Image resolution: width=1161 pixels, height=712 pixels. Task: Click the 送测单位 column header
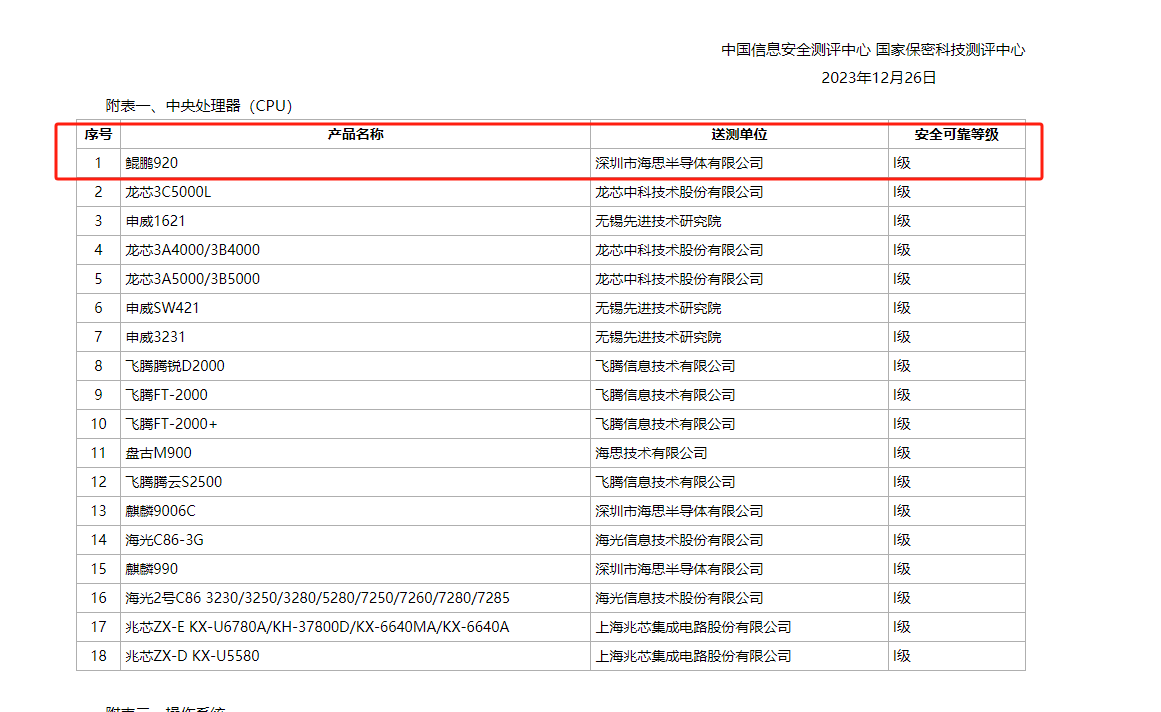[739, 134]
